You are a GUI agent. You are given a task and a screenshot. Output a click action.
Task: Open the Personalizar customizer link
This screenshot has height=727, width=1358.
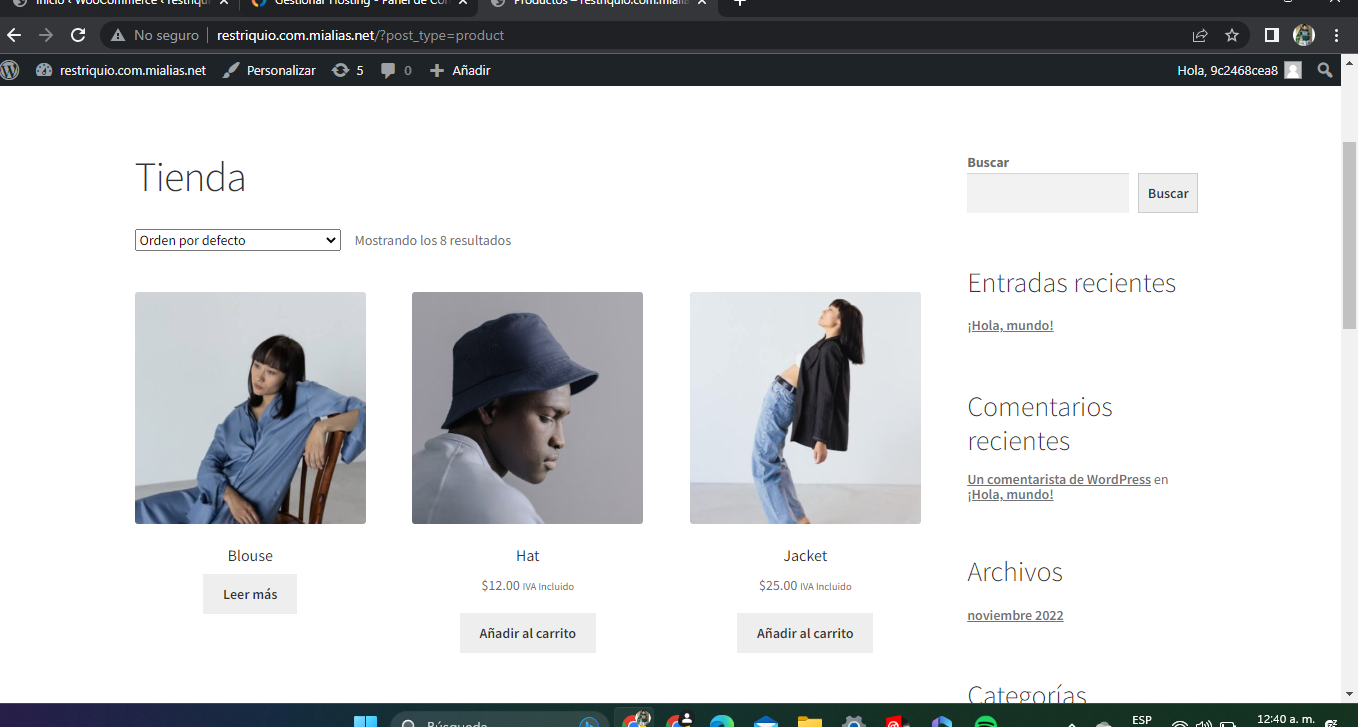(x=269, y=70)
